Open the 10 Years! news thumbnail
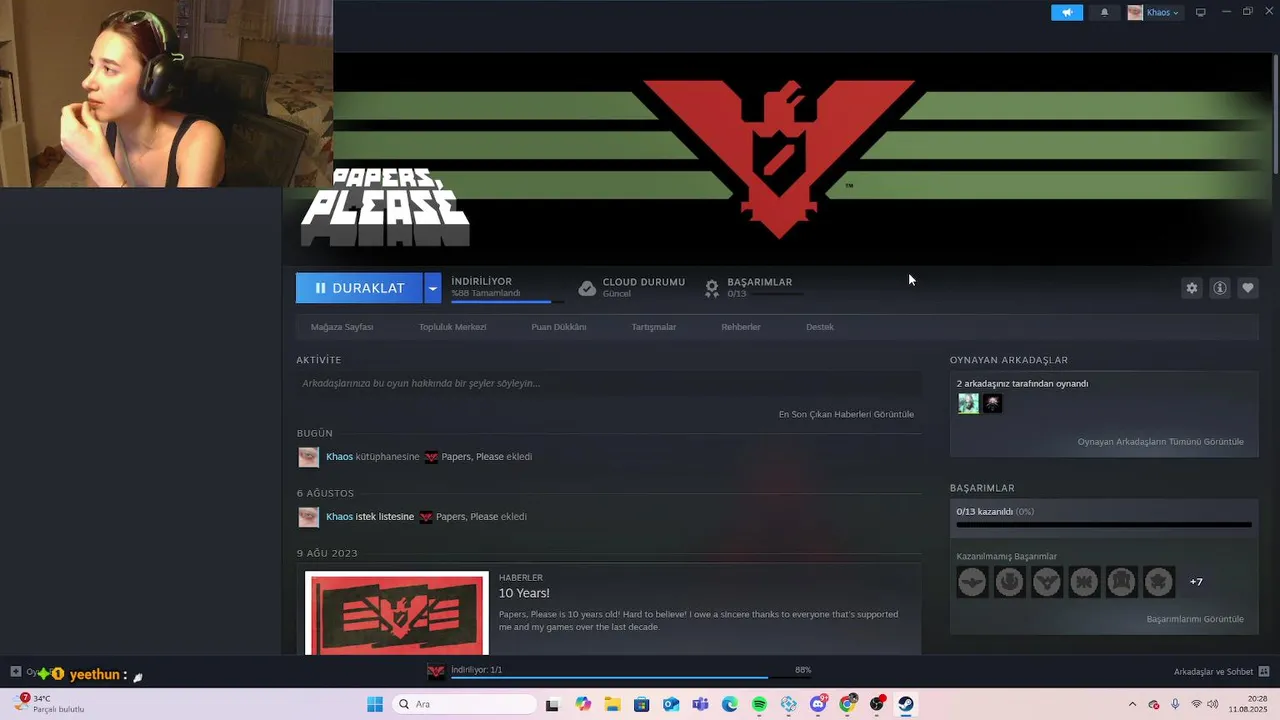 click(x=397, y=613)
